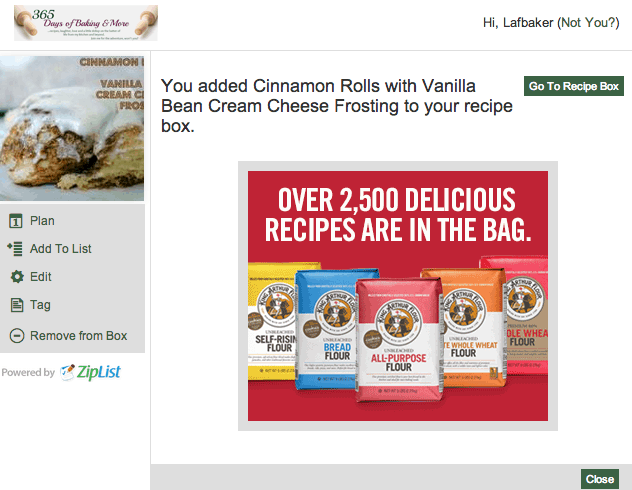
Task: Open the 365 Days of Baking logo
Action: (x=86, y=23)
